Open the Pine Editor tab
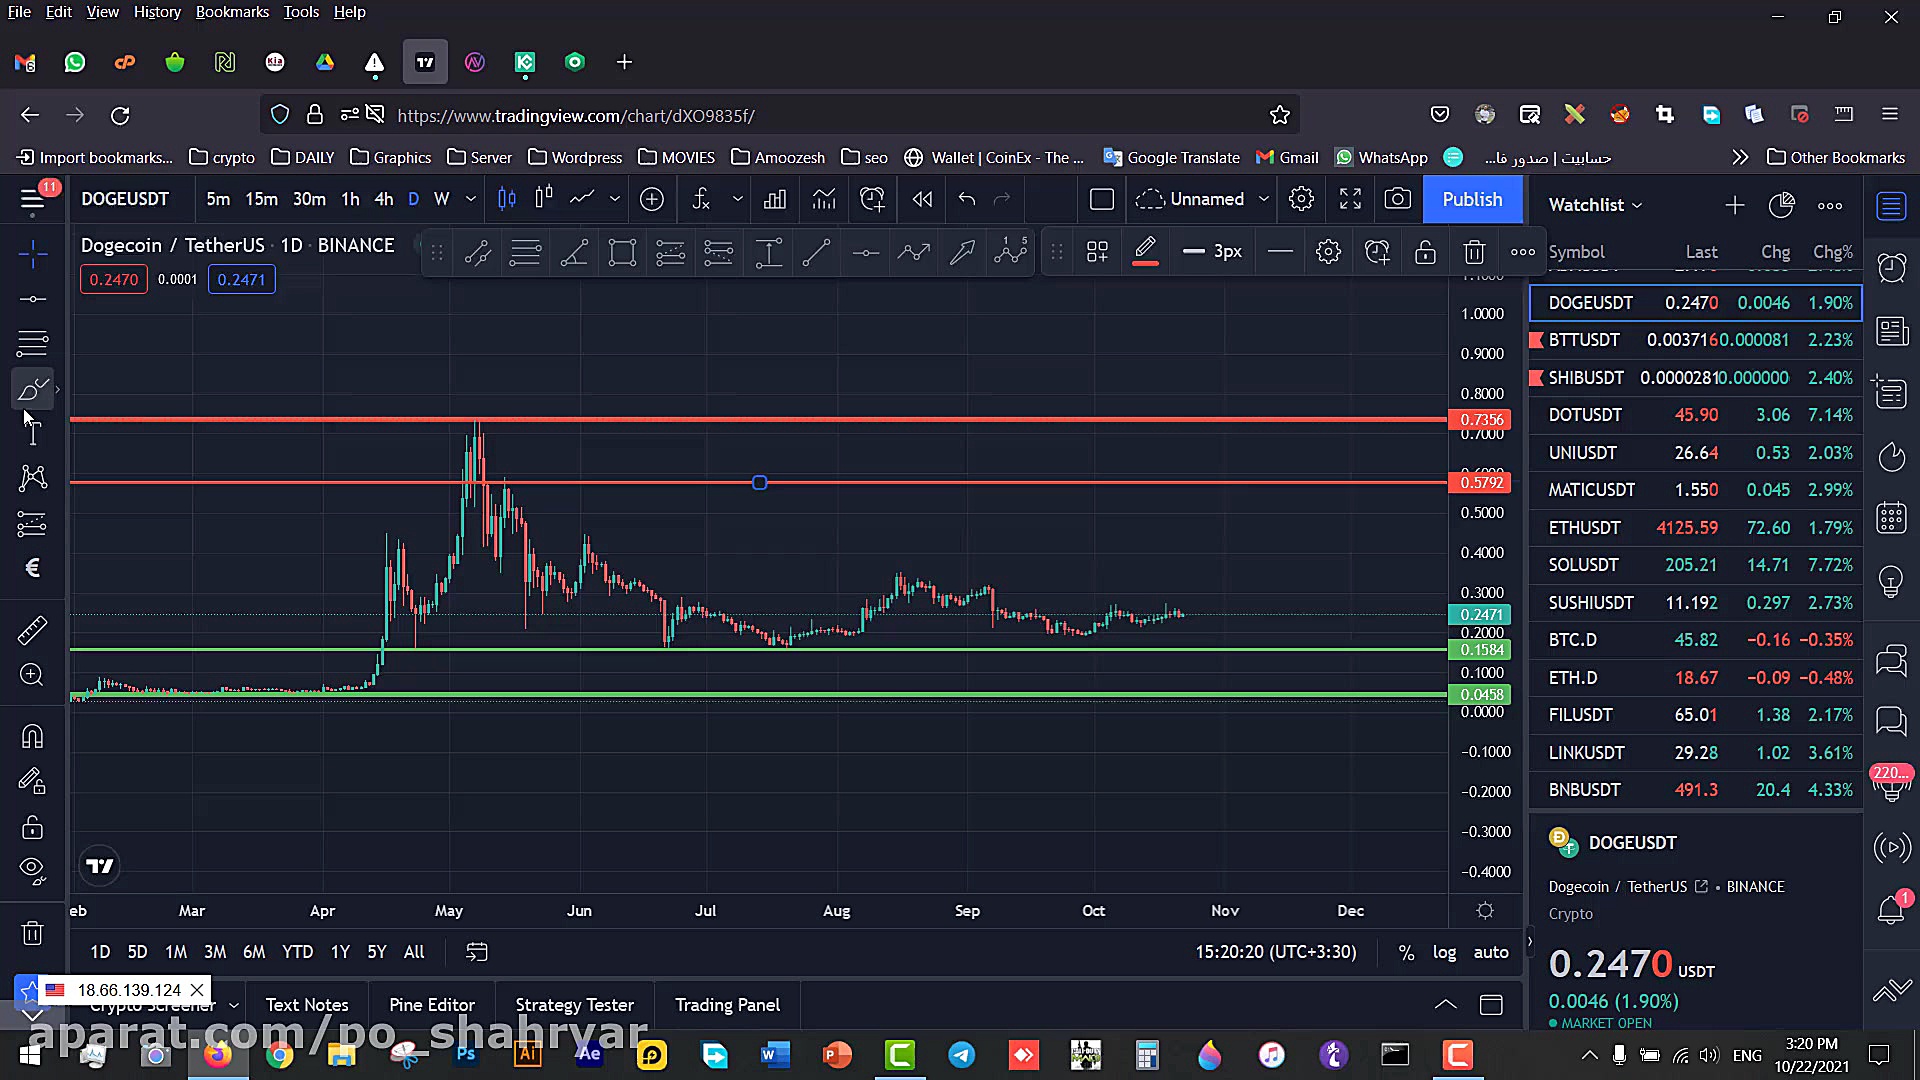The image size is (1920, 1080). coord(432,1005)
